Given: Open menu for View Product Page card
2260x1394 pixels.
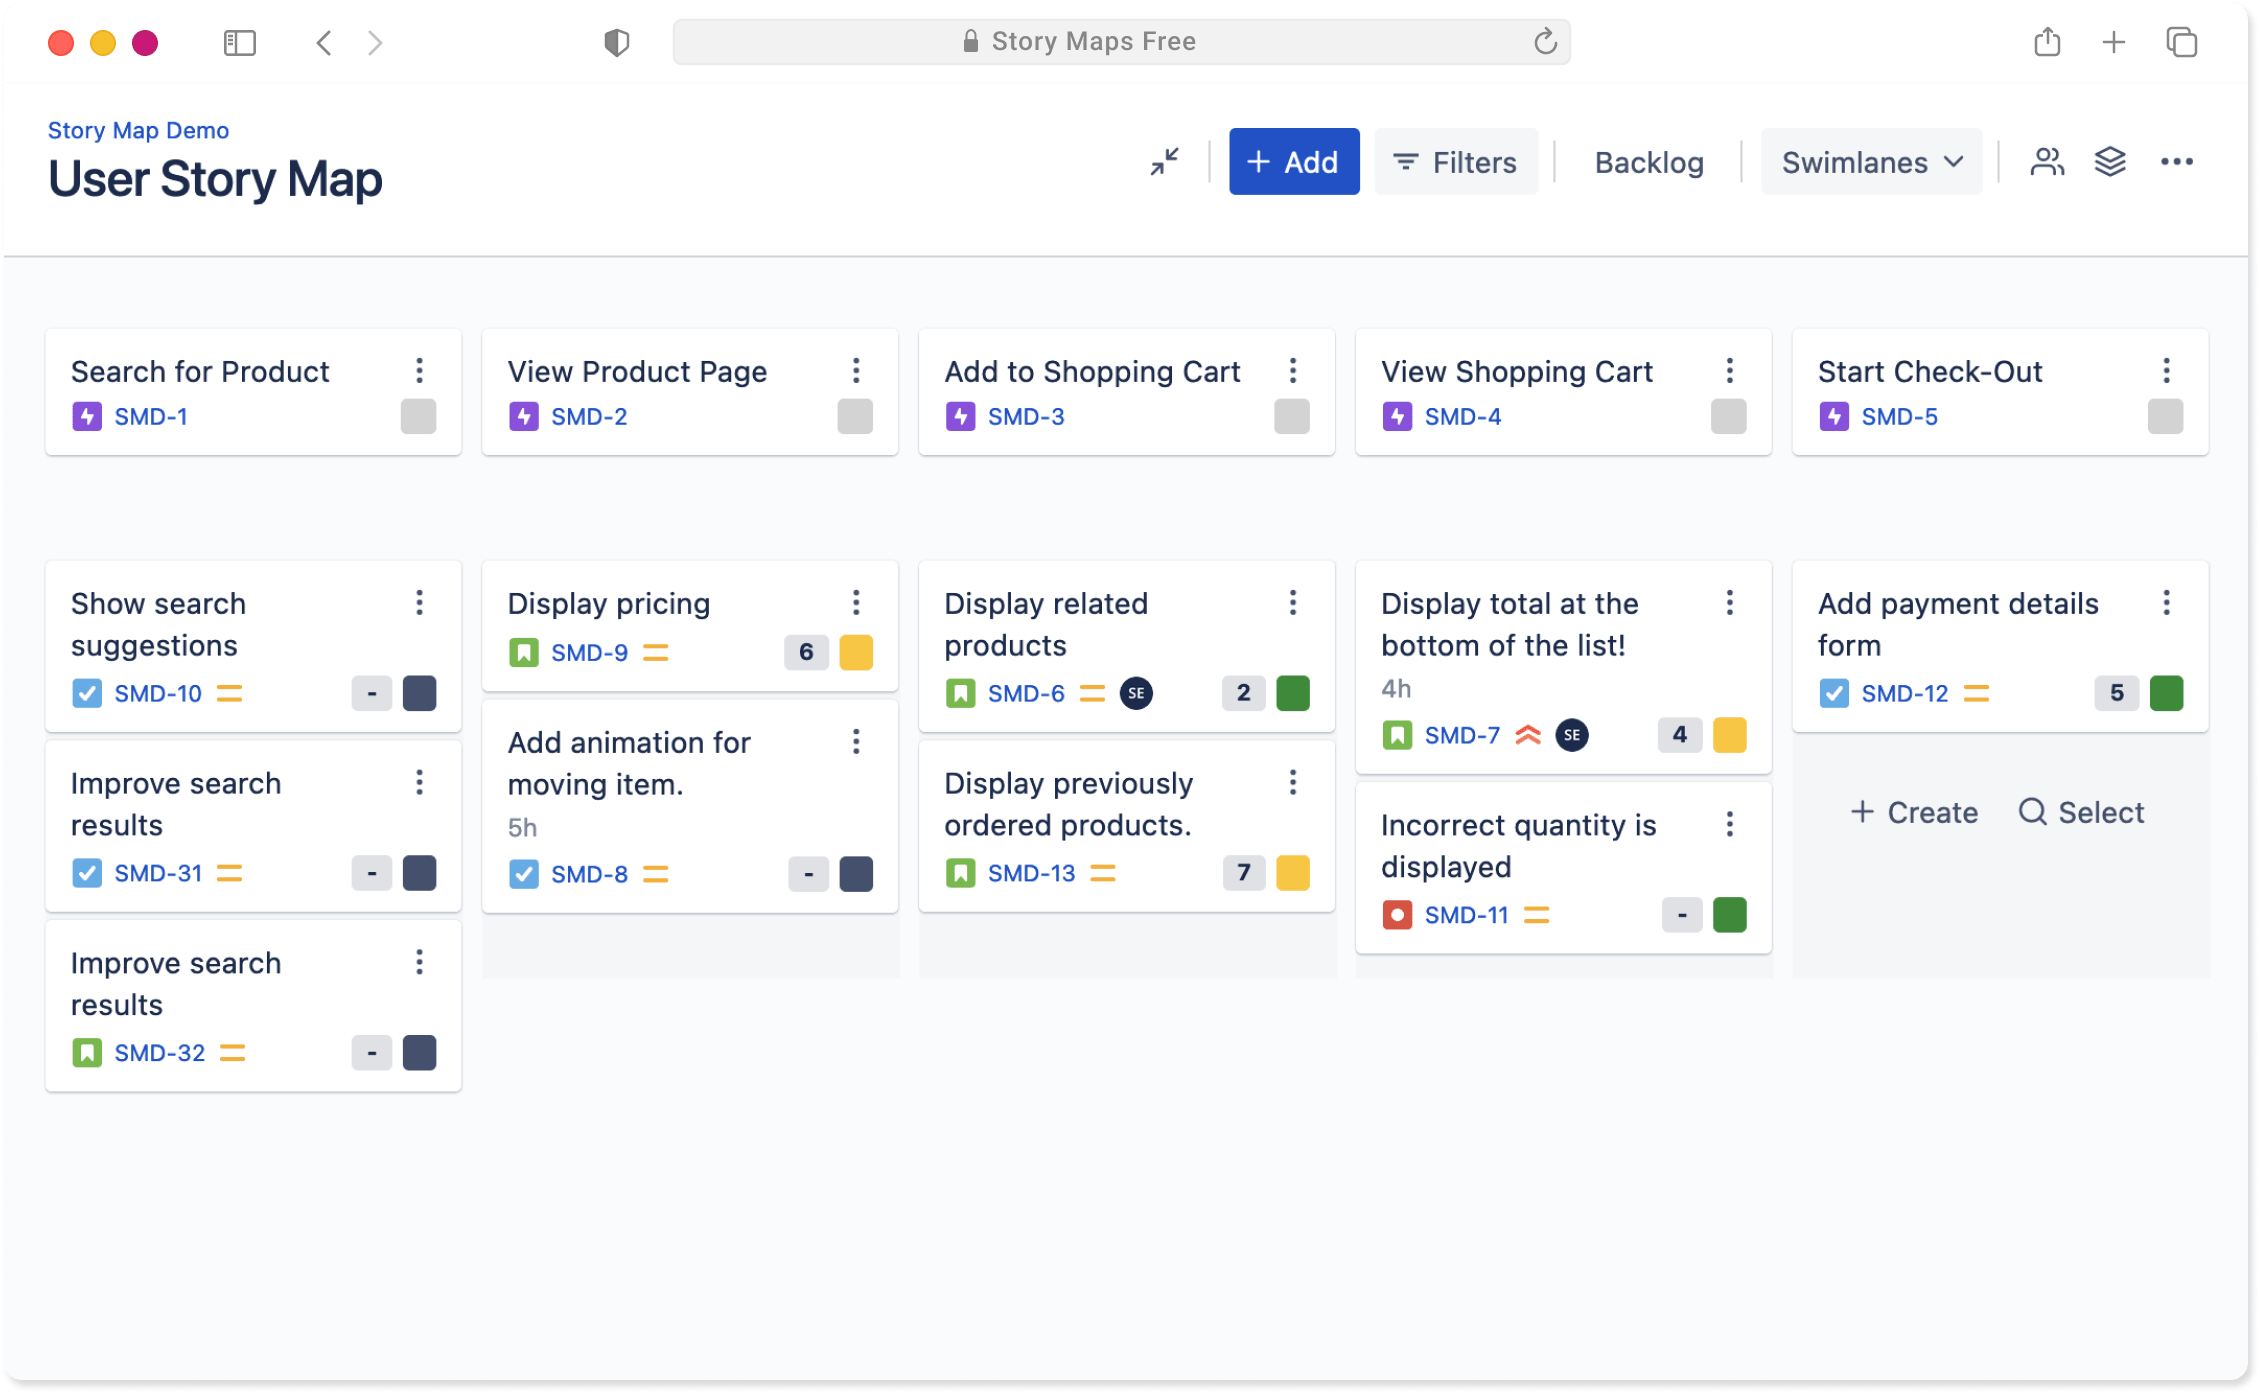Looking at the screenshot, I should click(x=856, y=371).
